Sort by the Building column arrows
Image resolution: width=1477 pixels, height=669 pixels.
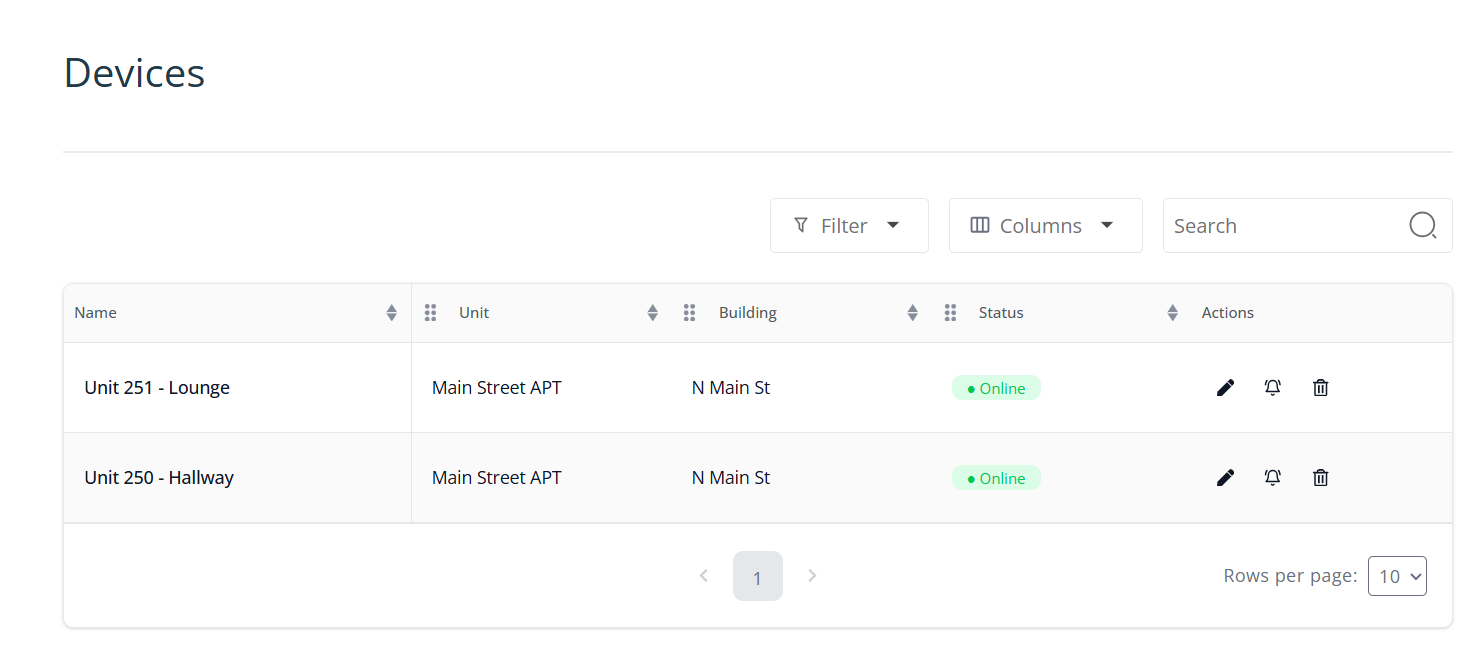click(x=912, y=313)
